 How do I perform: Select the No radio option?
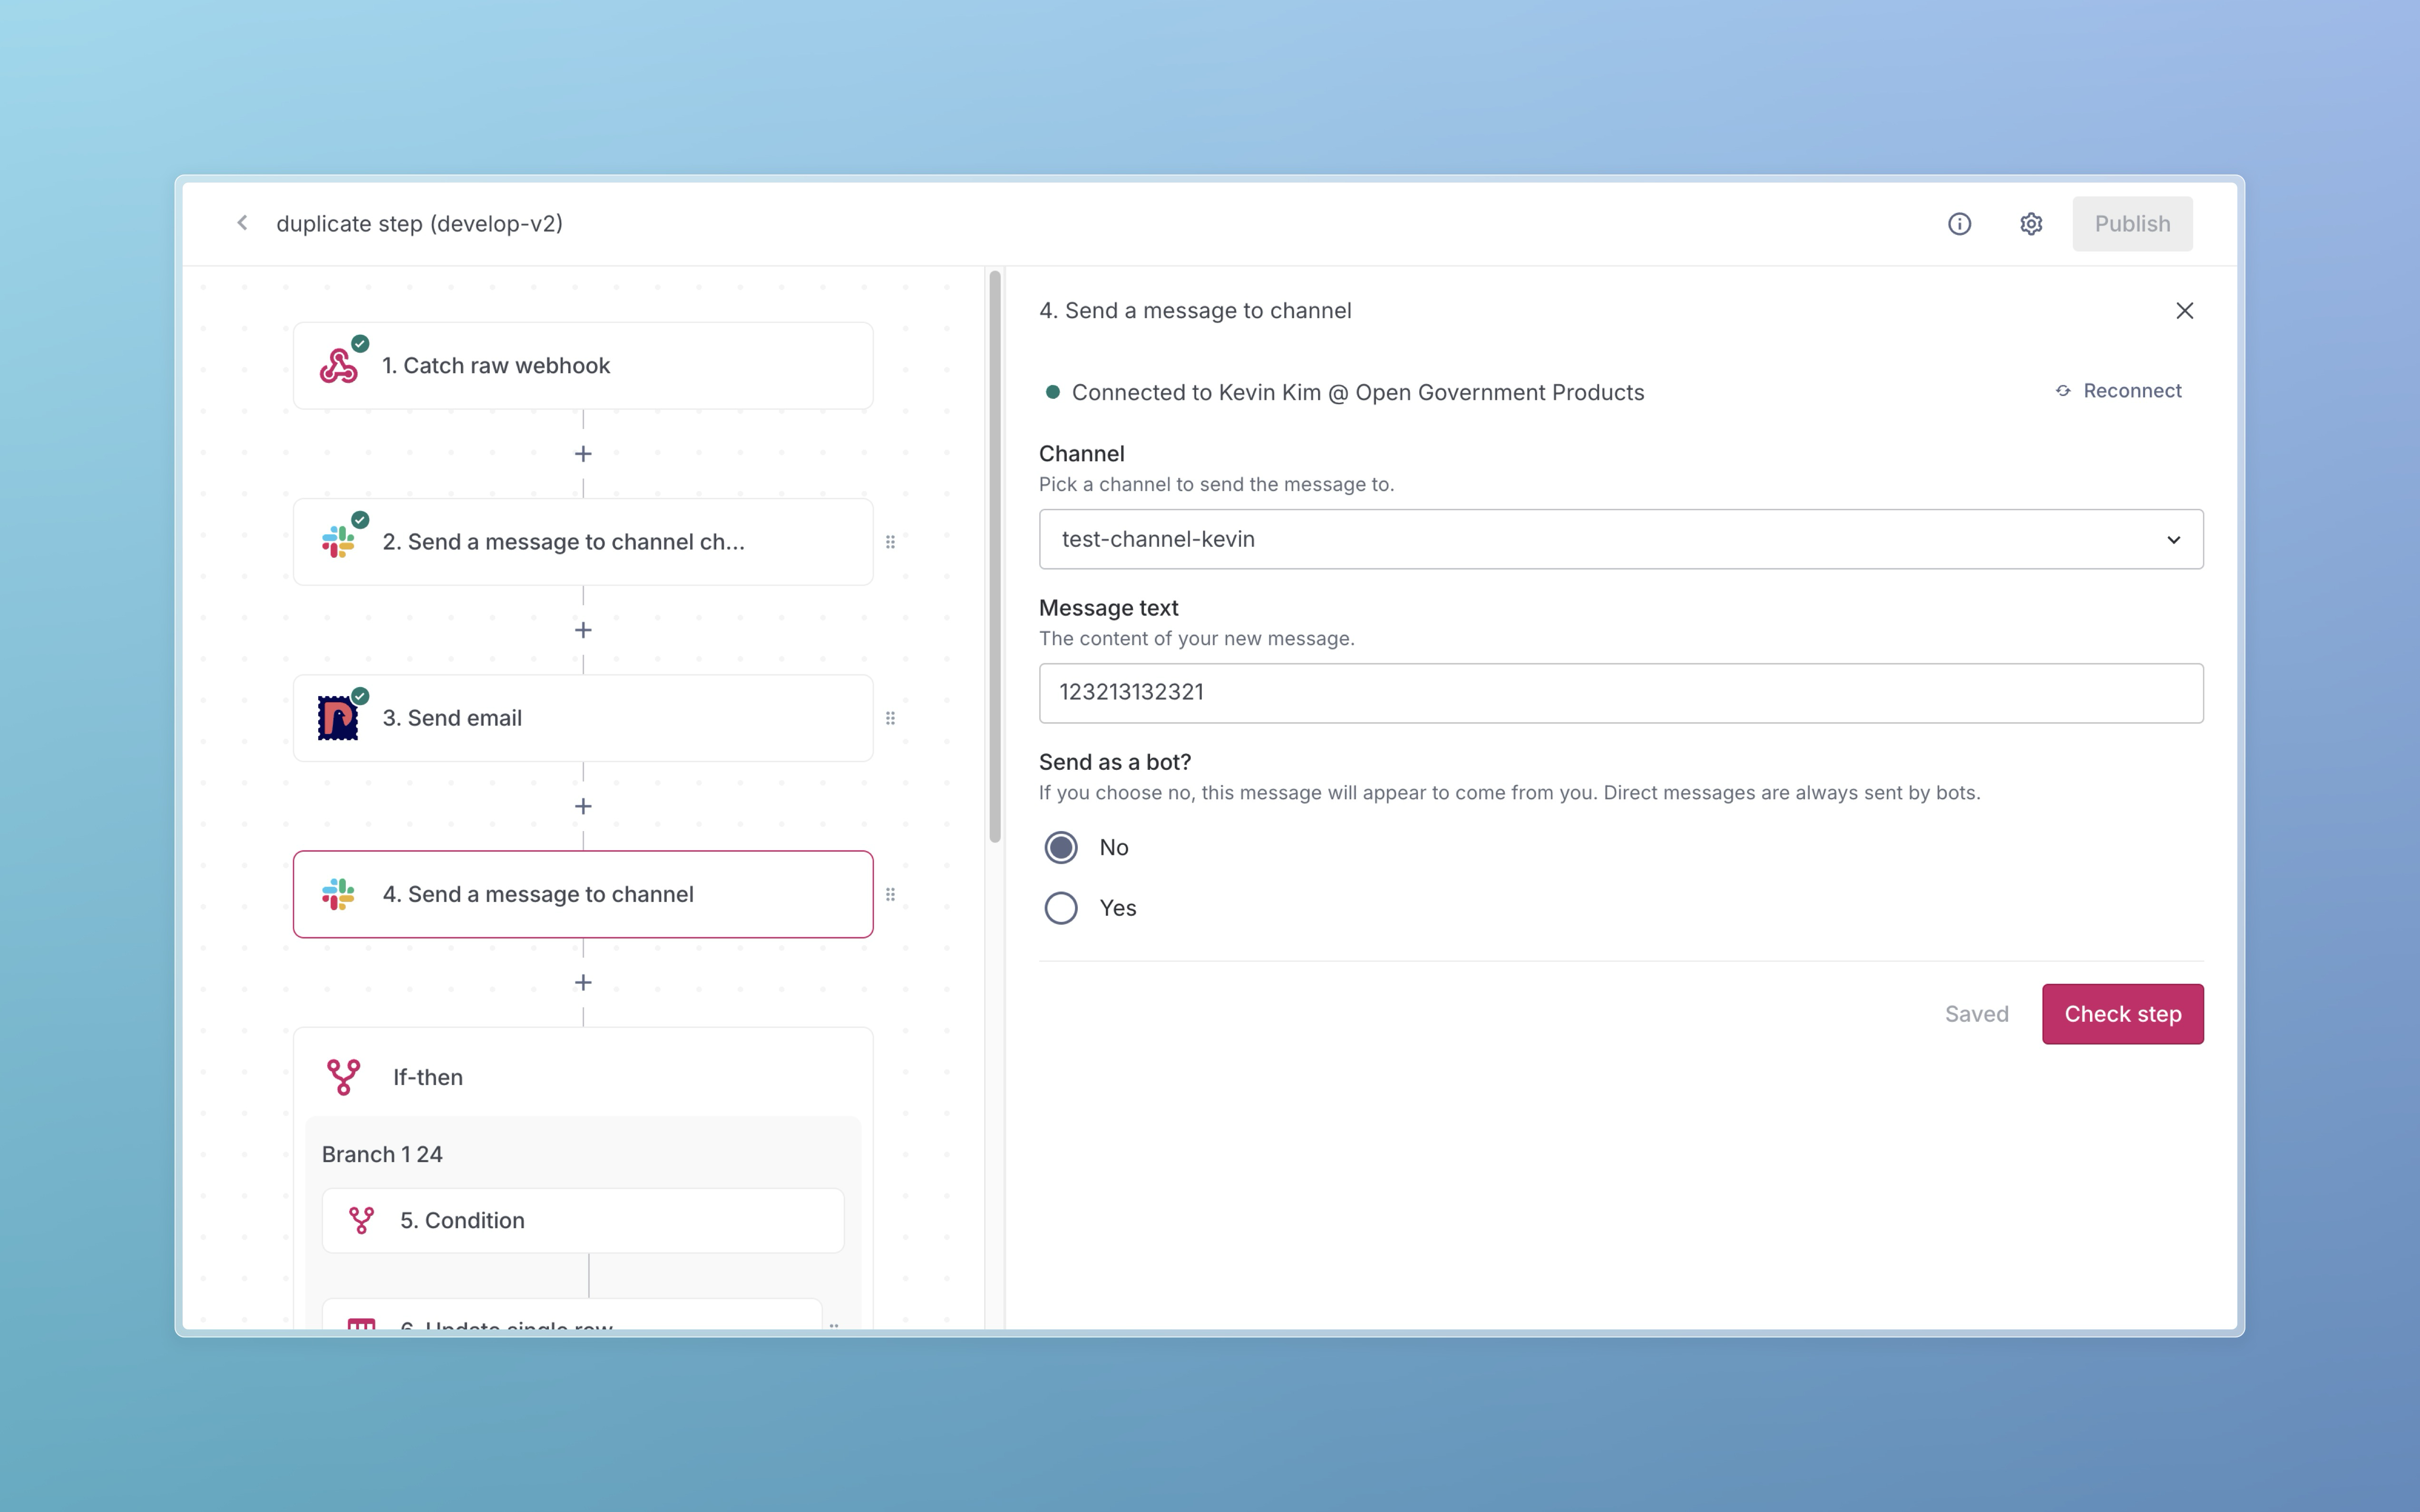point(1060,847)
